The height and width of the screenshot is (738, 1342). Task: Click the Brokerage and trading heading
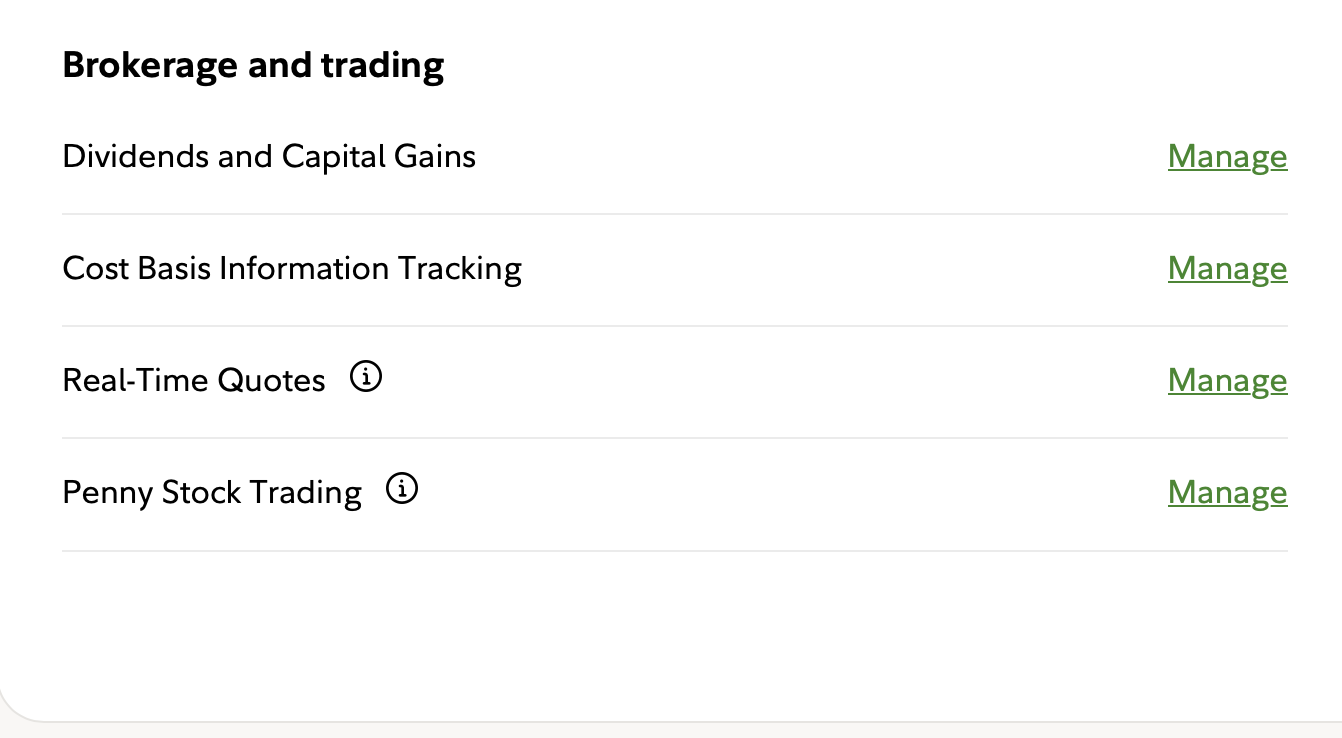(x=253, y=66)
